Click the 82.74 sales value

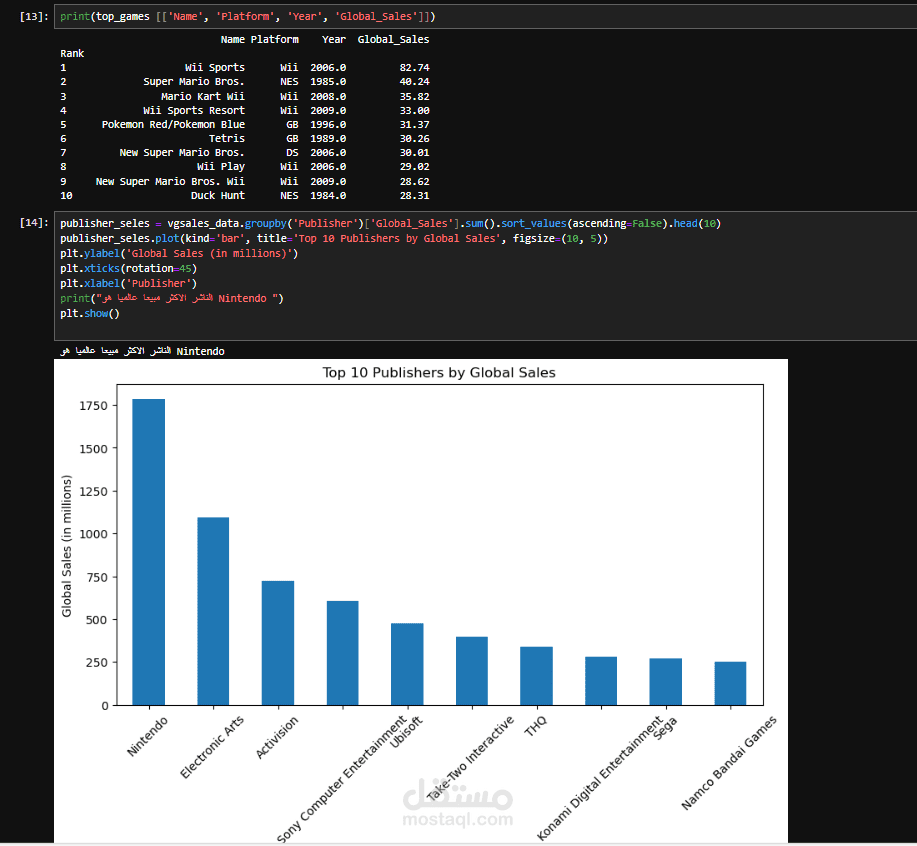(414, 68)
